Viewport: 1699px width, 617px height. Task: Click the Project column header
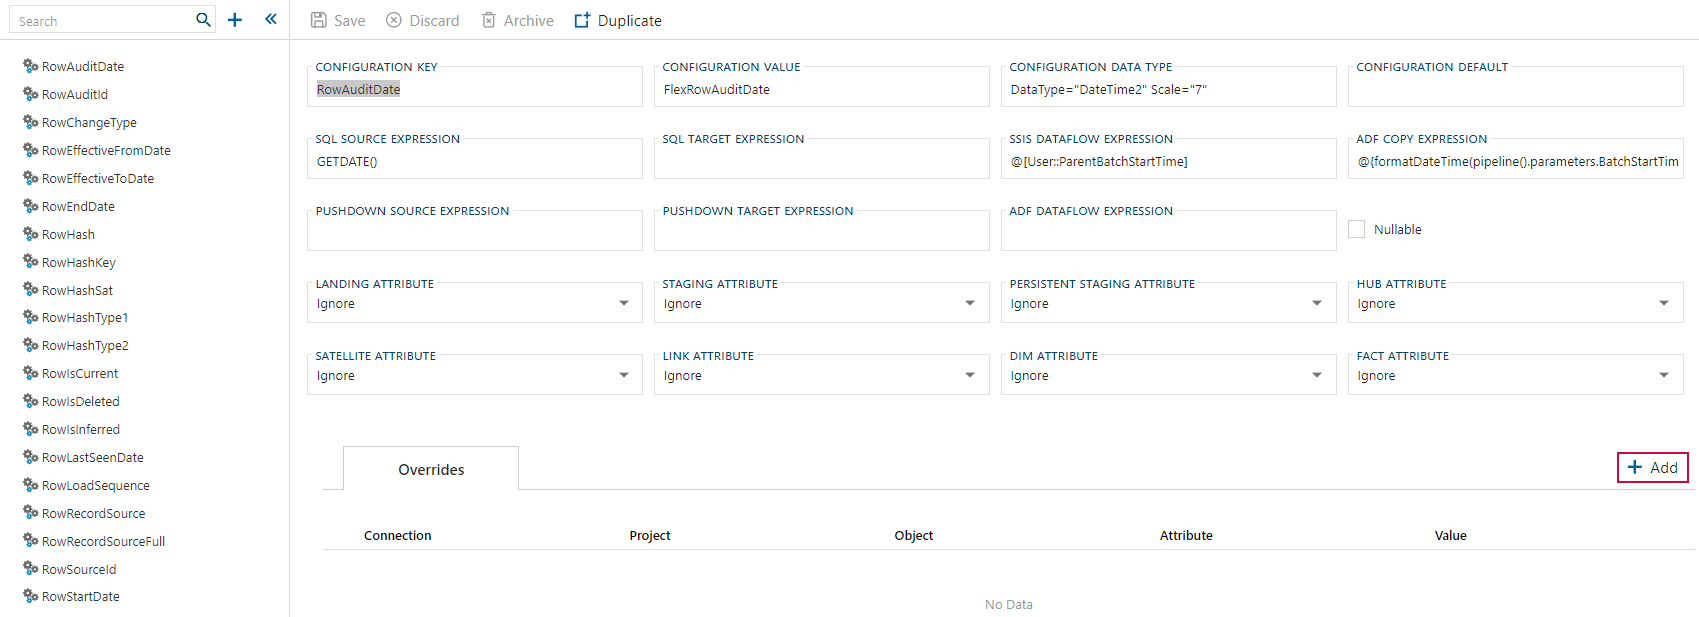(650, 535)
